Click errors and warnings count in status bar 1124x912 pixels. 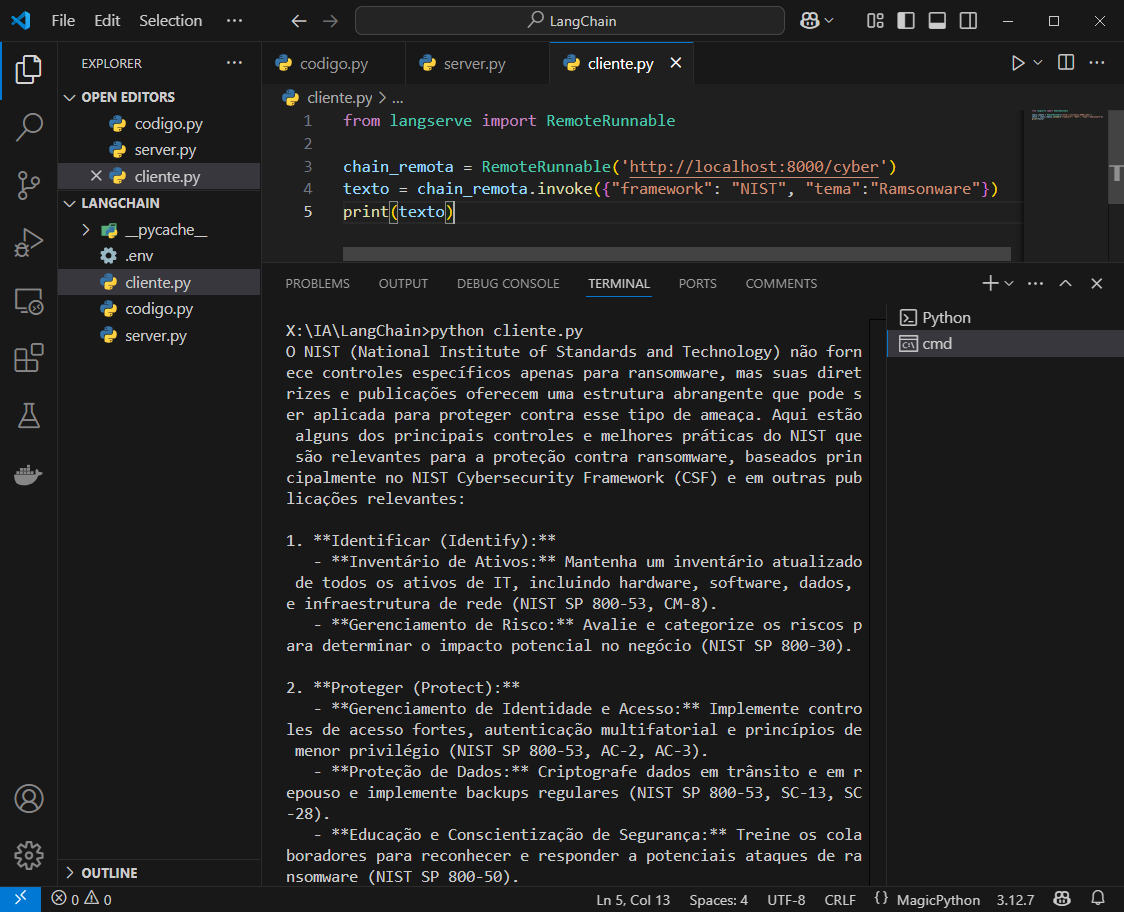tap(82, 899)
